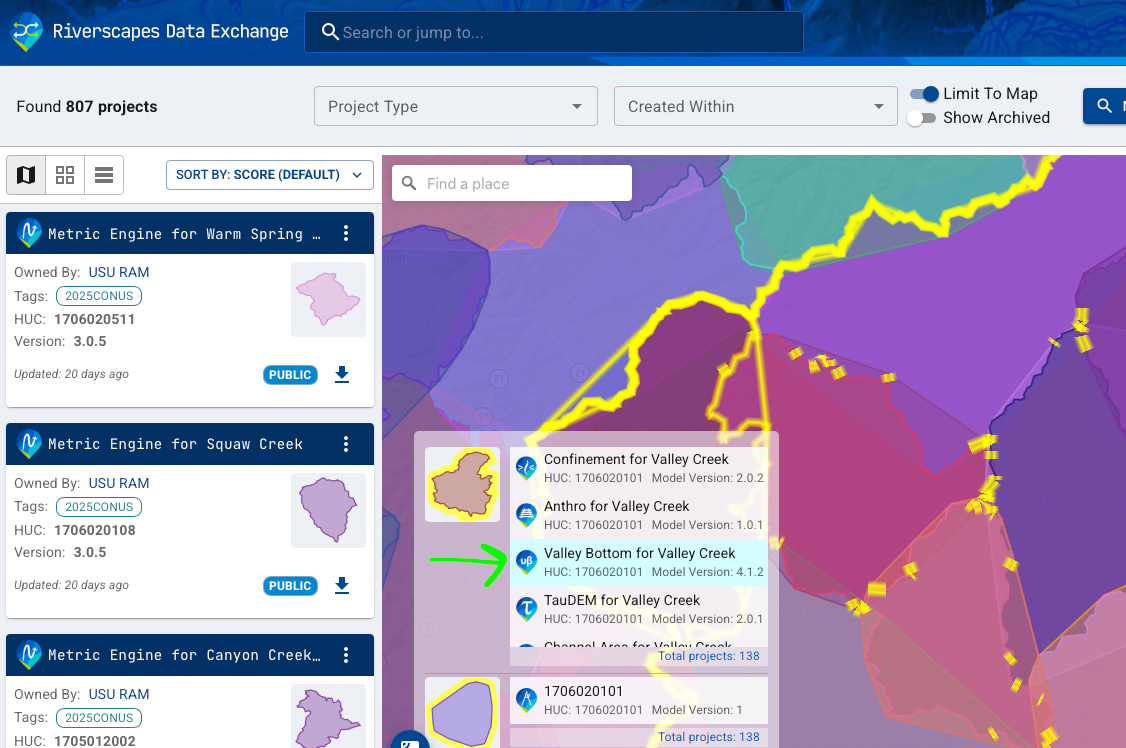Open the Project Type dropdown

(x=456, y=106)
